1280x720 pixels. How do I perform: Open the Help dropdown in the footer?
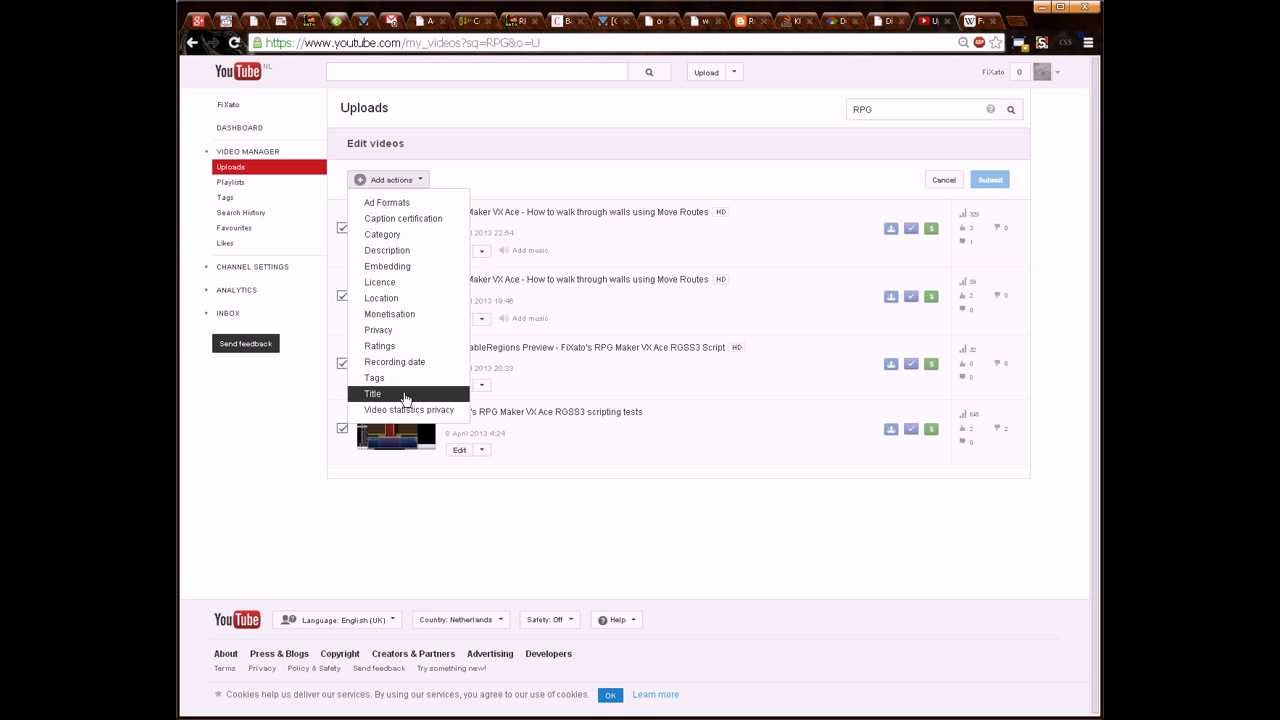(616, 620)
